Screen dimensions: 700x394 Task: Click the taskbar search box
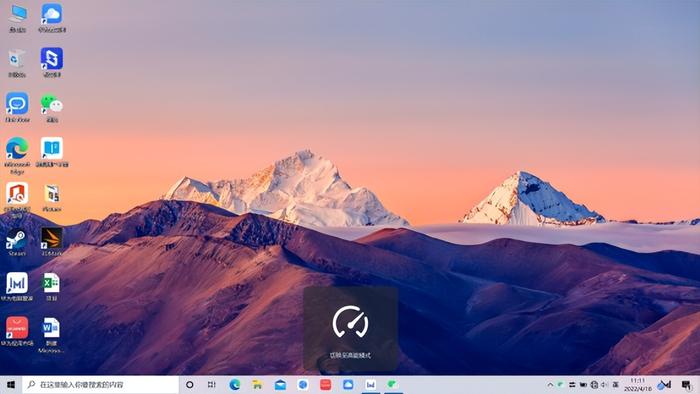pos(101,385)
